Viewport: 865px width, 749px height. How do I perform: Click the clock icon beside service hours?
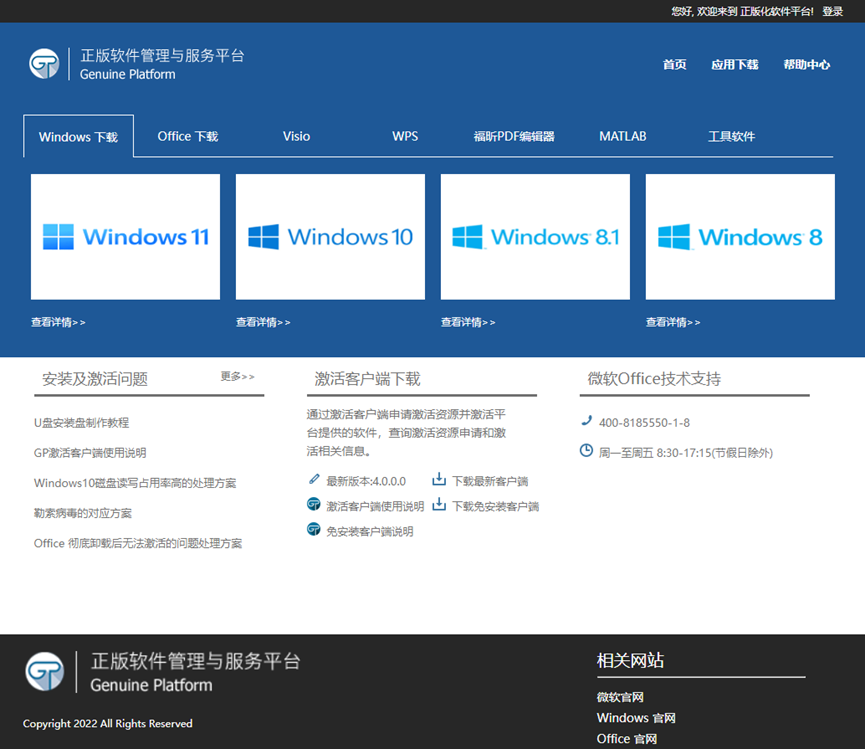tap(586, 451)
